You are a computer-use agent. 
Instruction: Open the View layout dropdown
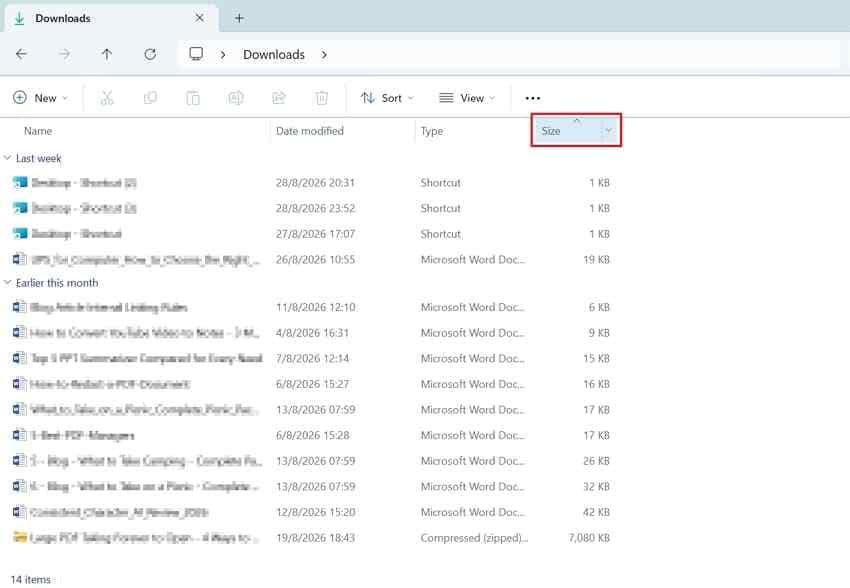tap(467, 98)
